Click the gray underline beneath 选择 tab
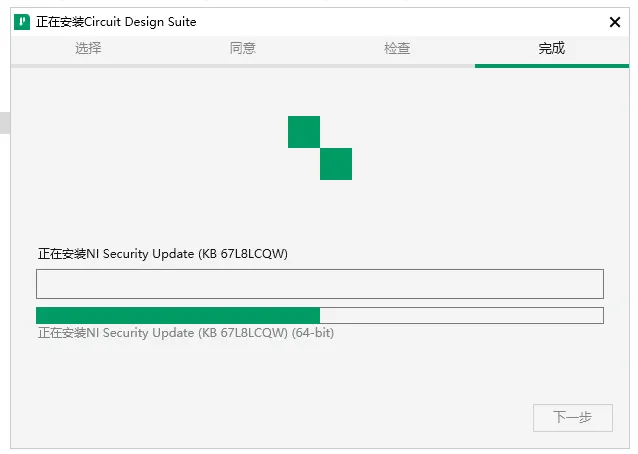Screen dimensions: 638x454 pos(88,66)
